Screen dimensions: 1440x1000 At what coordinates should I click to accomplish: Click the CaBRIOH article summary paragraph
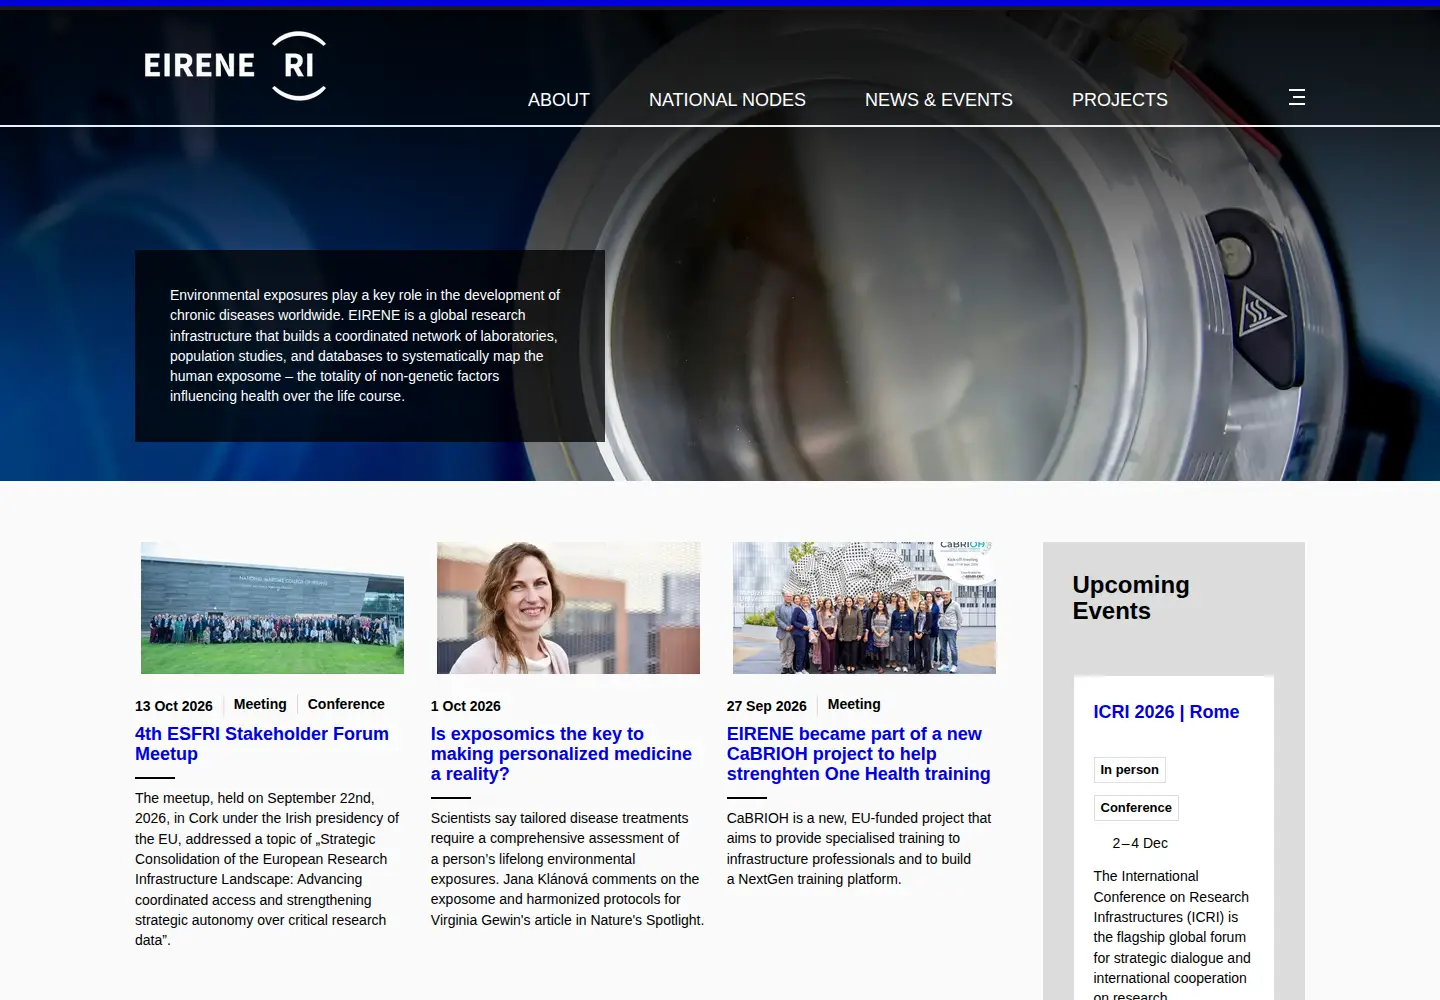859,849
